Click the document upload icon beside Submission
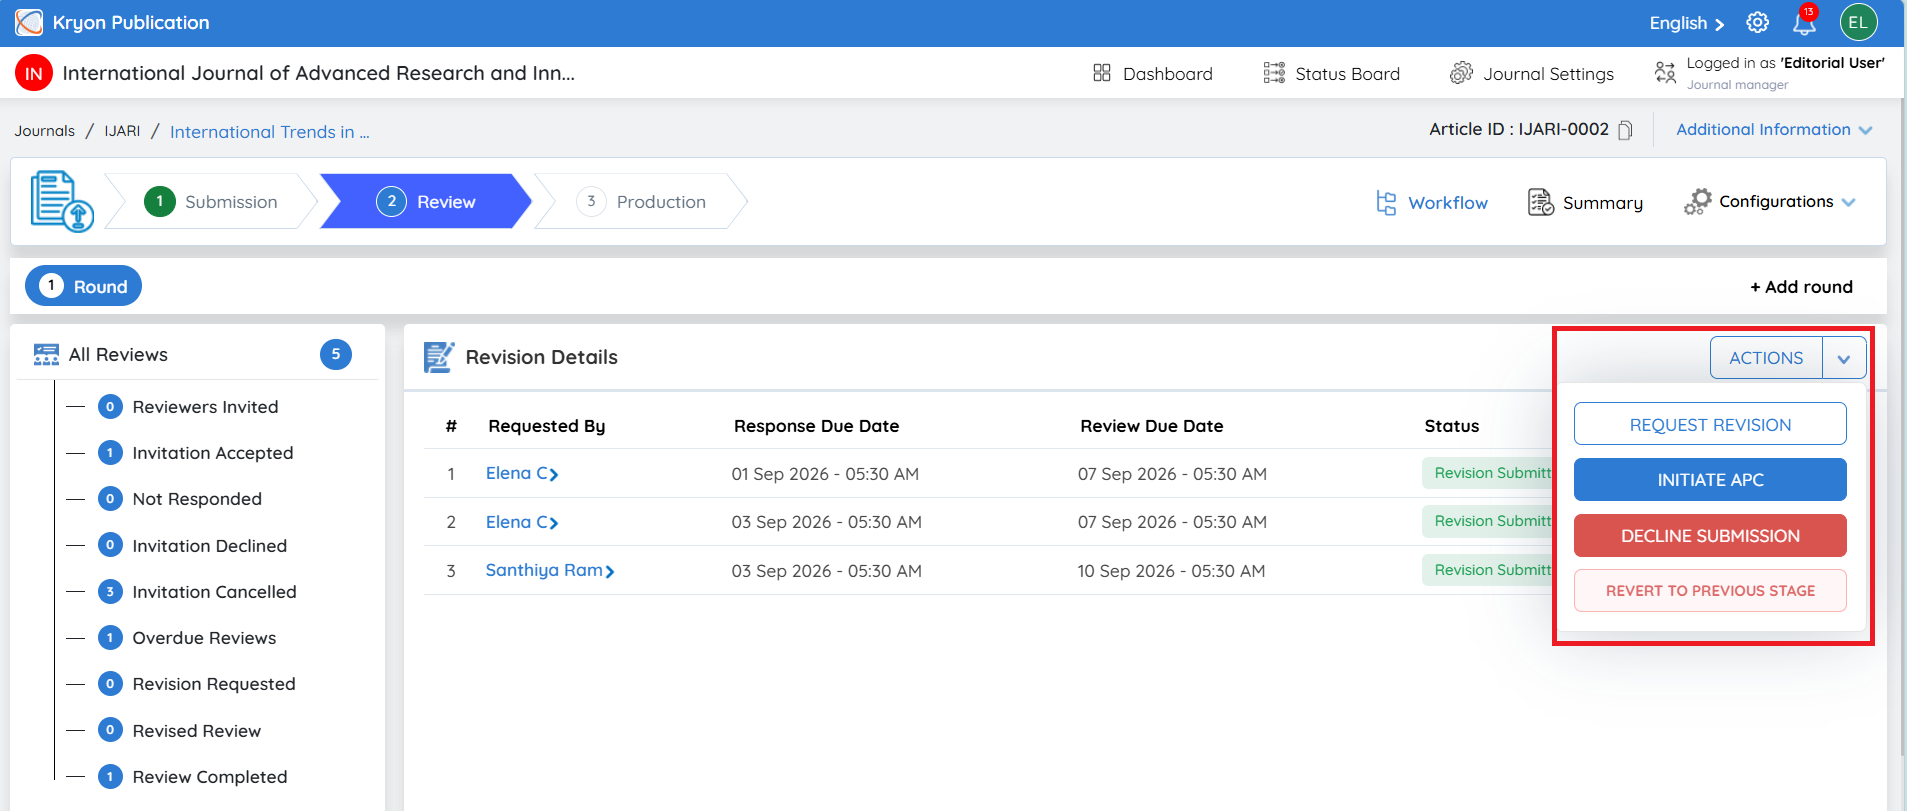The image size is (1907, 811). coord(62,201)
